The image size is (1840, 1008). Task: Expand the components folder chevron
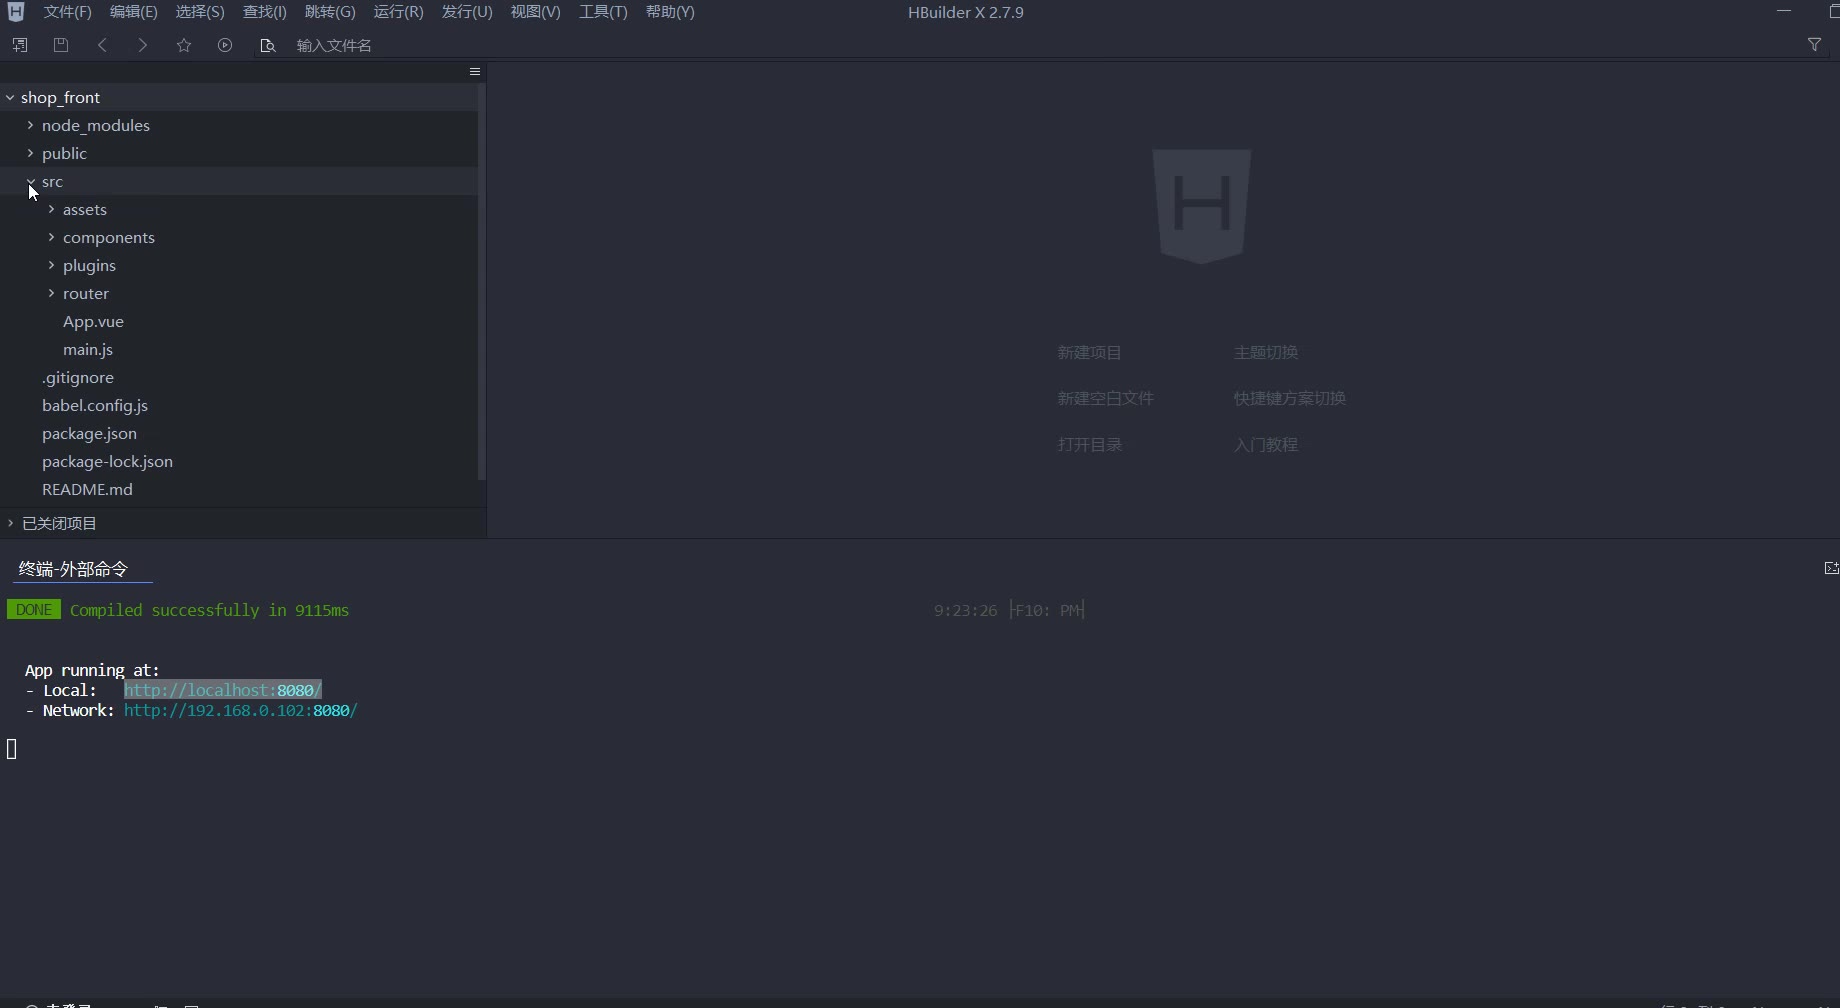point(51,237)
